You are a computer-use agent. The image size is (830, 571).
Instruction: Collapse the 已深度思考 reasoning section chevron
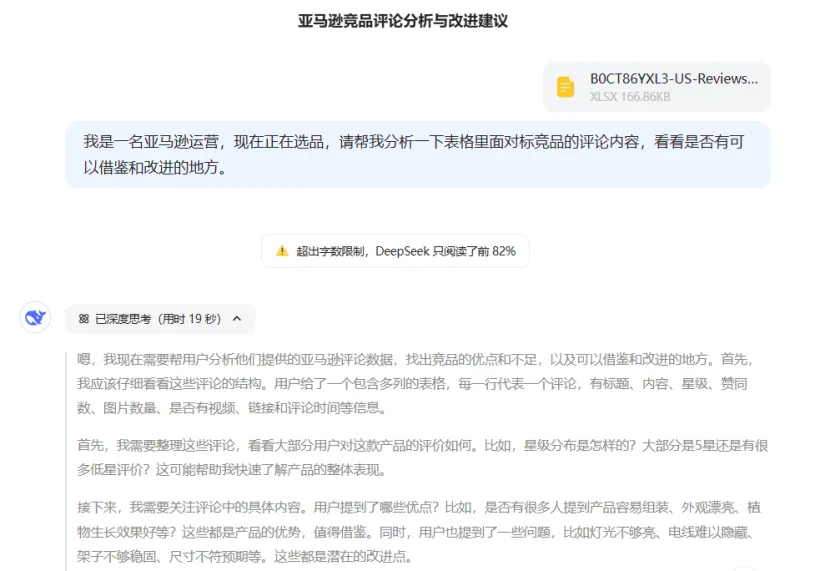click(x=237, y=319)
